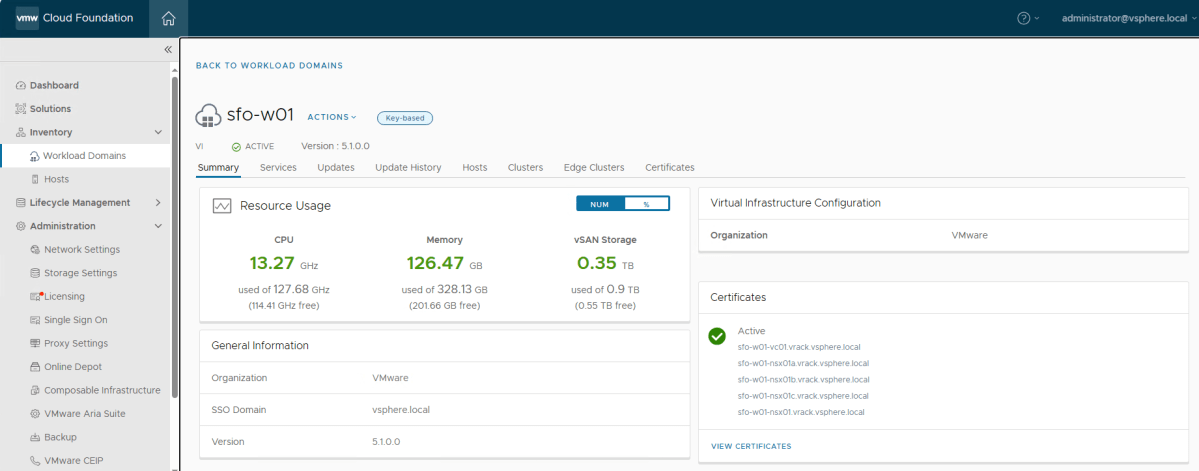
Task: Click the SSO Domain value vsphere.local
Action: (x=401, y=410)
